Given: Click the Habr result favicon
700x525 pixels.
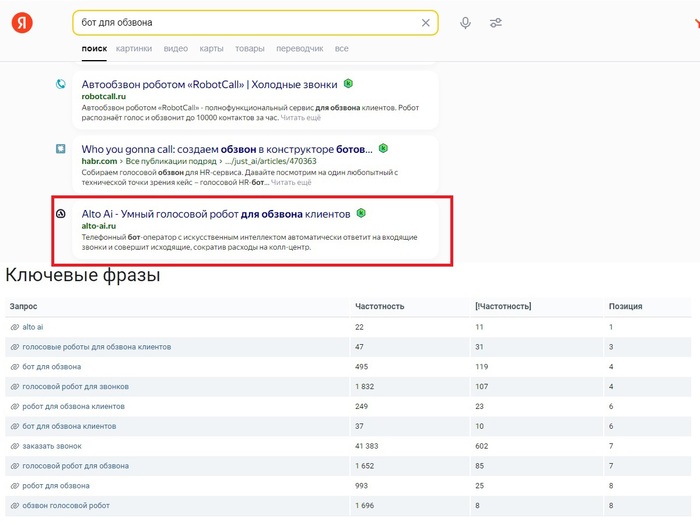Looking at the screenshot, I should pos(61,149).
